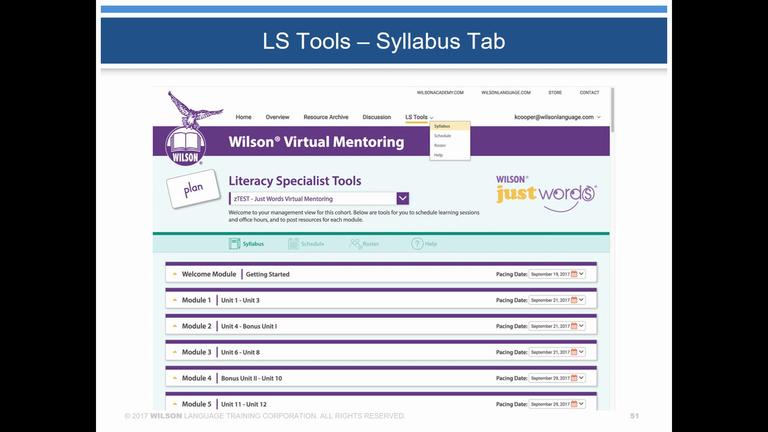Open calendar icon in Module 3 row
Image resolution: width=768 pixels, height=432 pixels.
[574, 352]
